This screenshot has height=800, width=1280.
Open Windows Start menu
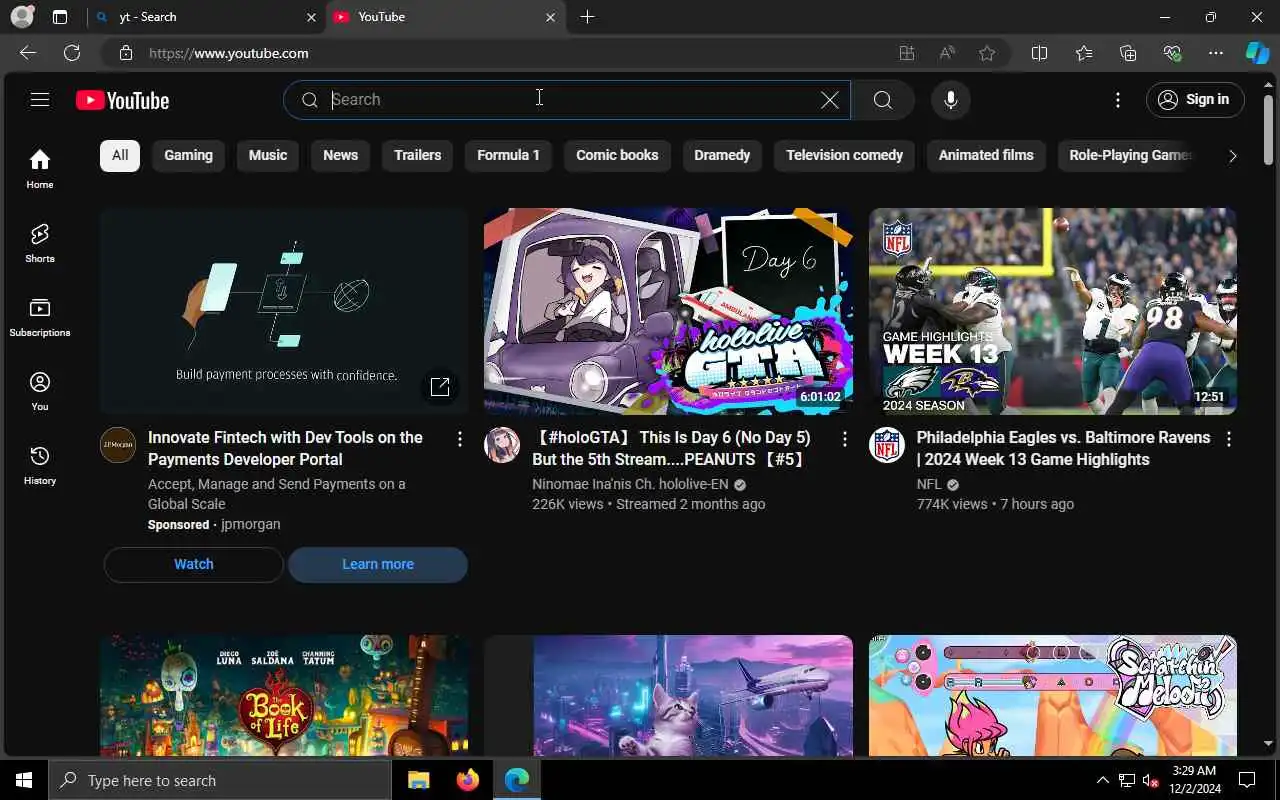click(24, 780)
